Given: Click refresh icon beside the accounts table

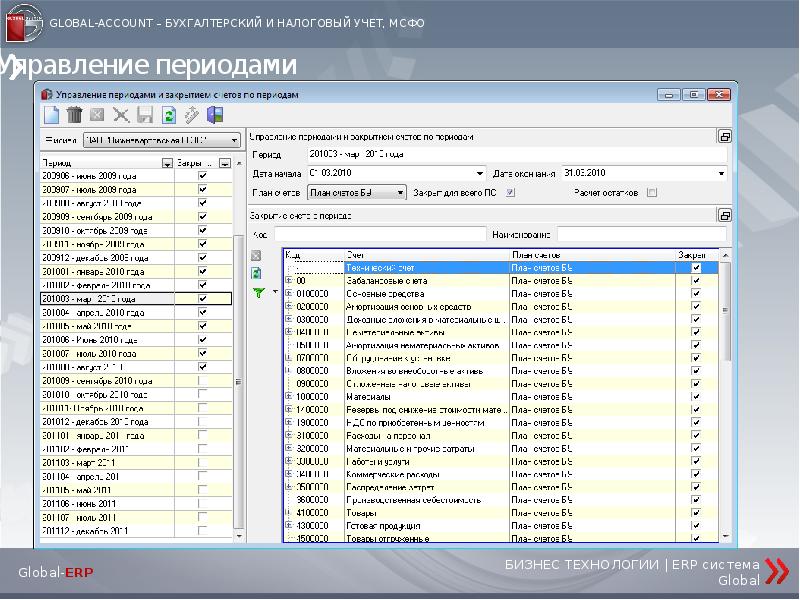Looking at the screenshot, I should pos(256,273).
